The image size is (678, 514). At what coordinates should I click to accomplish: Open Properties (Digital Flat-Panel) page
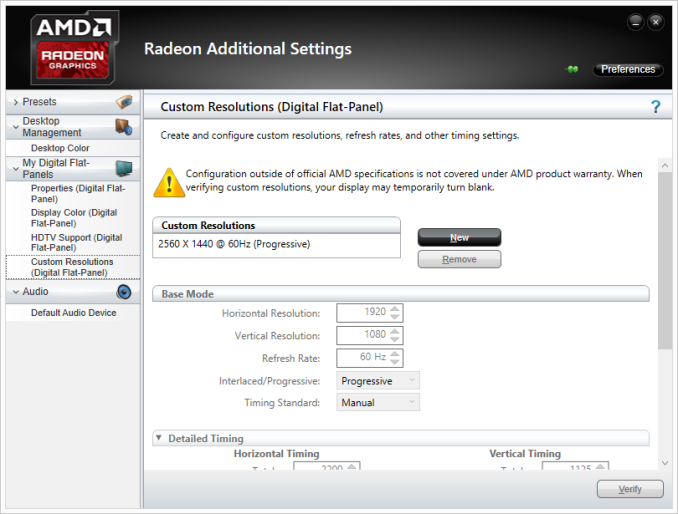tap(78, 194)
